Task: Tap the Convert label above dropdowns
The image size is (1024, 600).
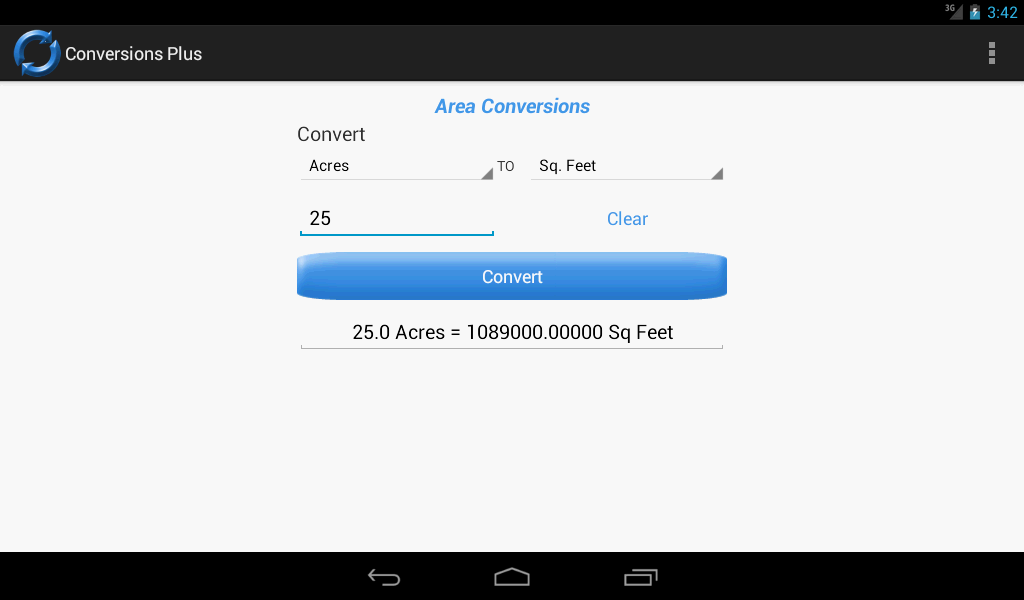Action: coord(331,134)
